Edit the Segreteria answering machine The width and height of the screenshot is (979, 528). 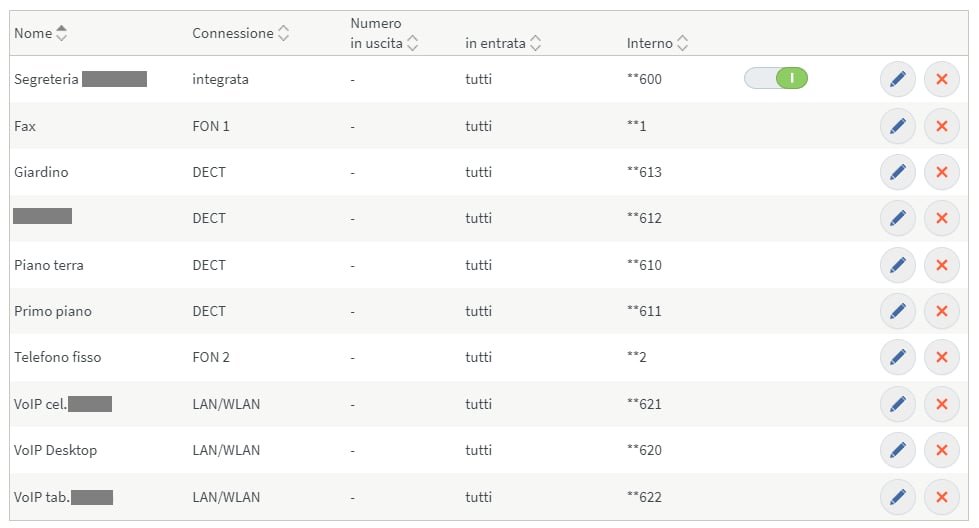[897, 79]
